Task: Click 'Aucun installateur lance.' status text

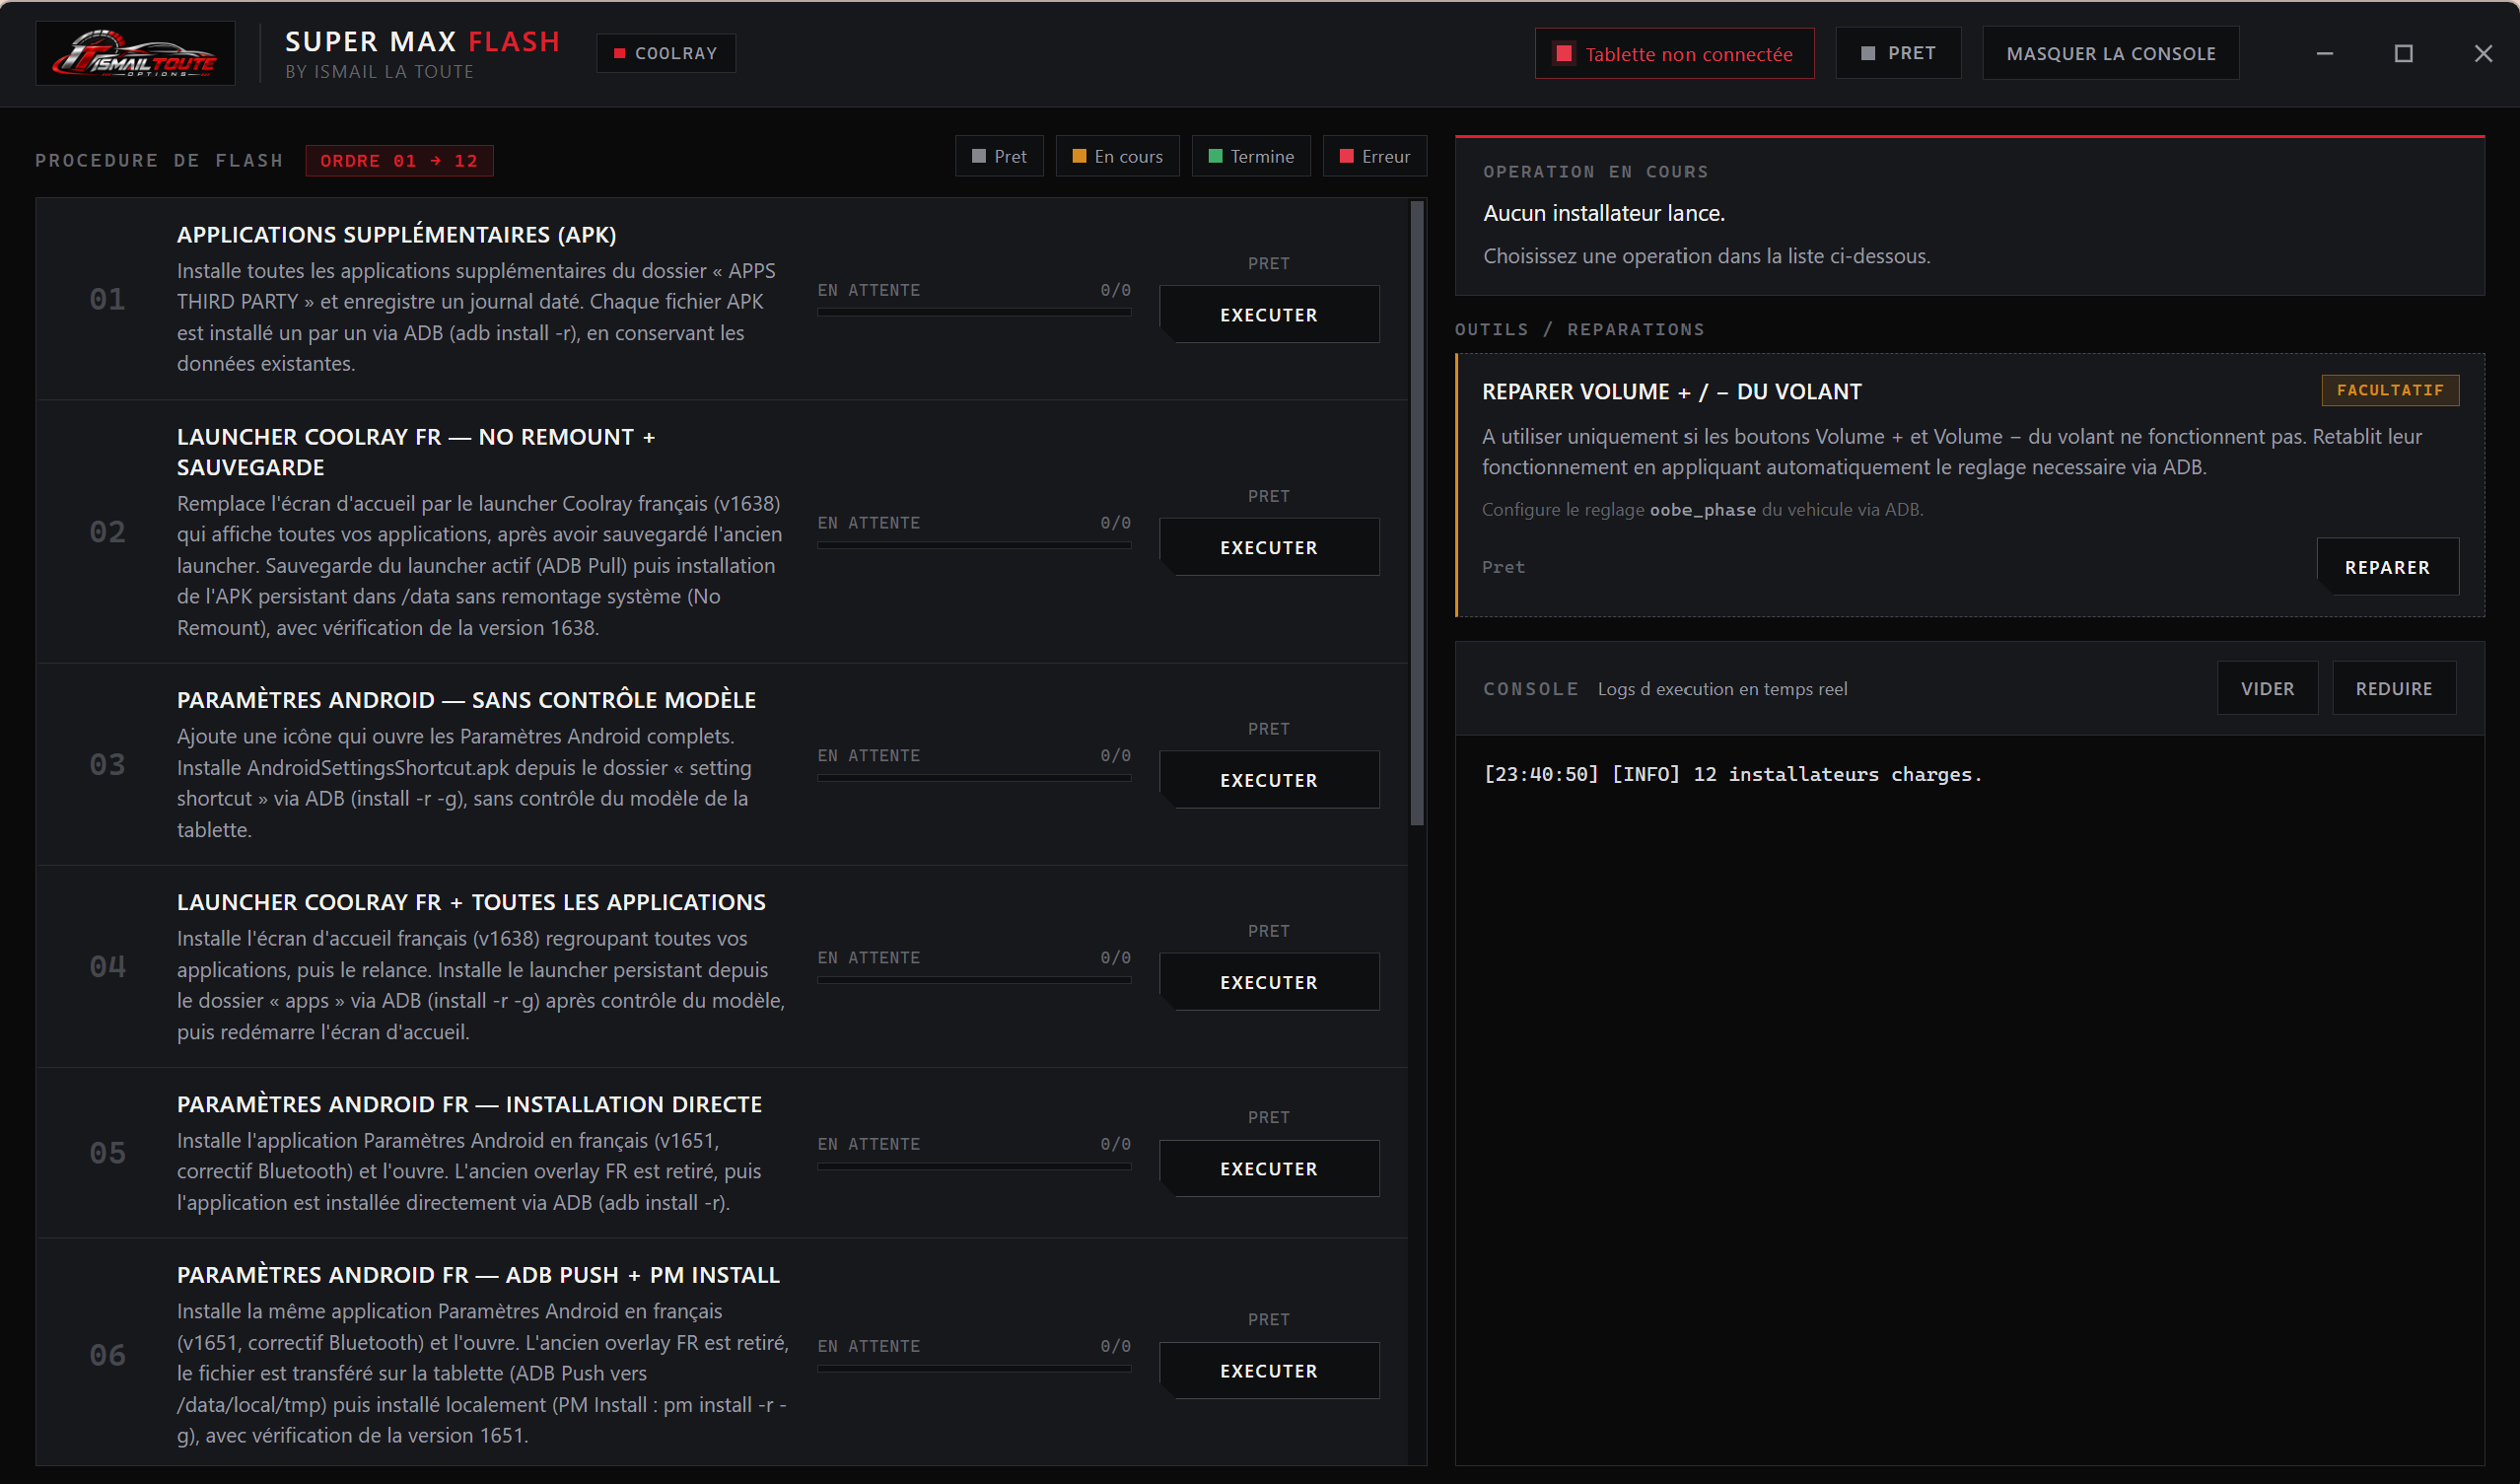Action: click(1604, 213)
